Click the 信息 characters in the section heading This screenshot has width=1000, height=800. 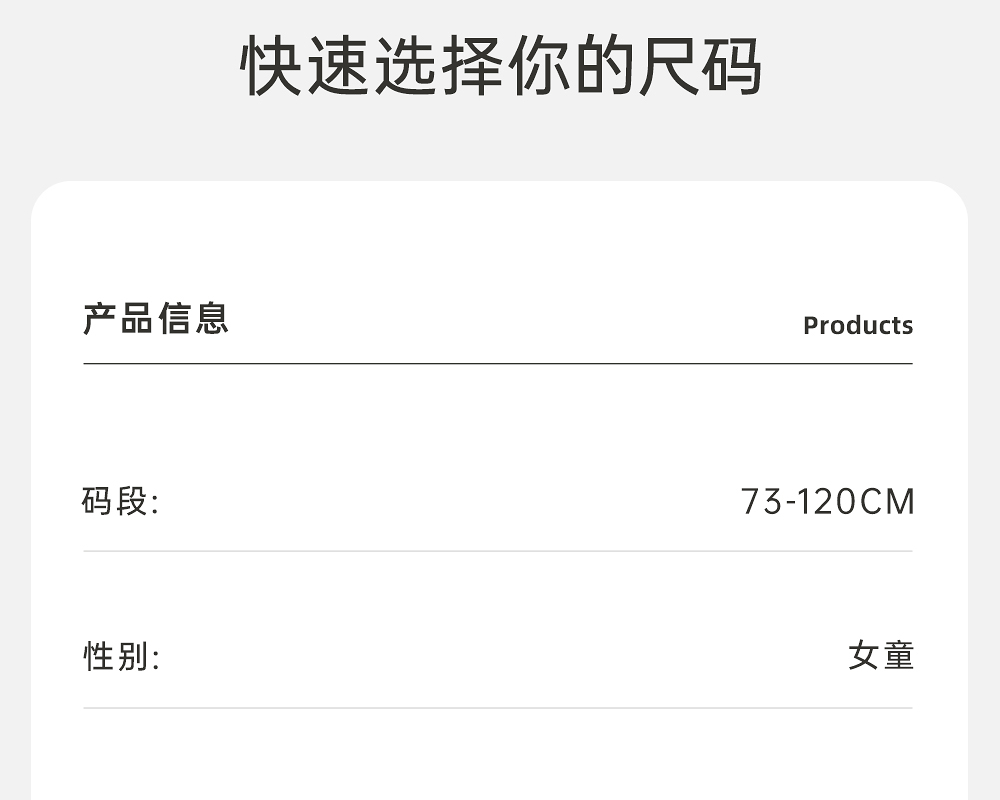pos(193,318)
